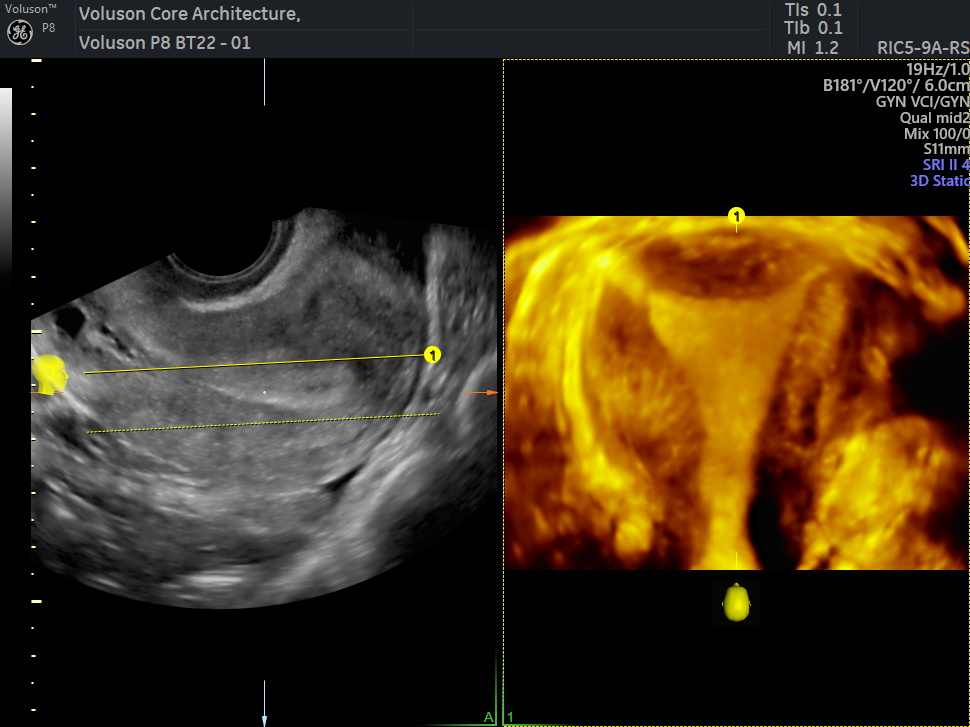Viewport: 970px width, 727px height.
Task: Click the small yellow center dot in 2D image
Action: click(264, 392)
